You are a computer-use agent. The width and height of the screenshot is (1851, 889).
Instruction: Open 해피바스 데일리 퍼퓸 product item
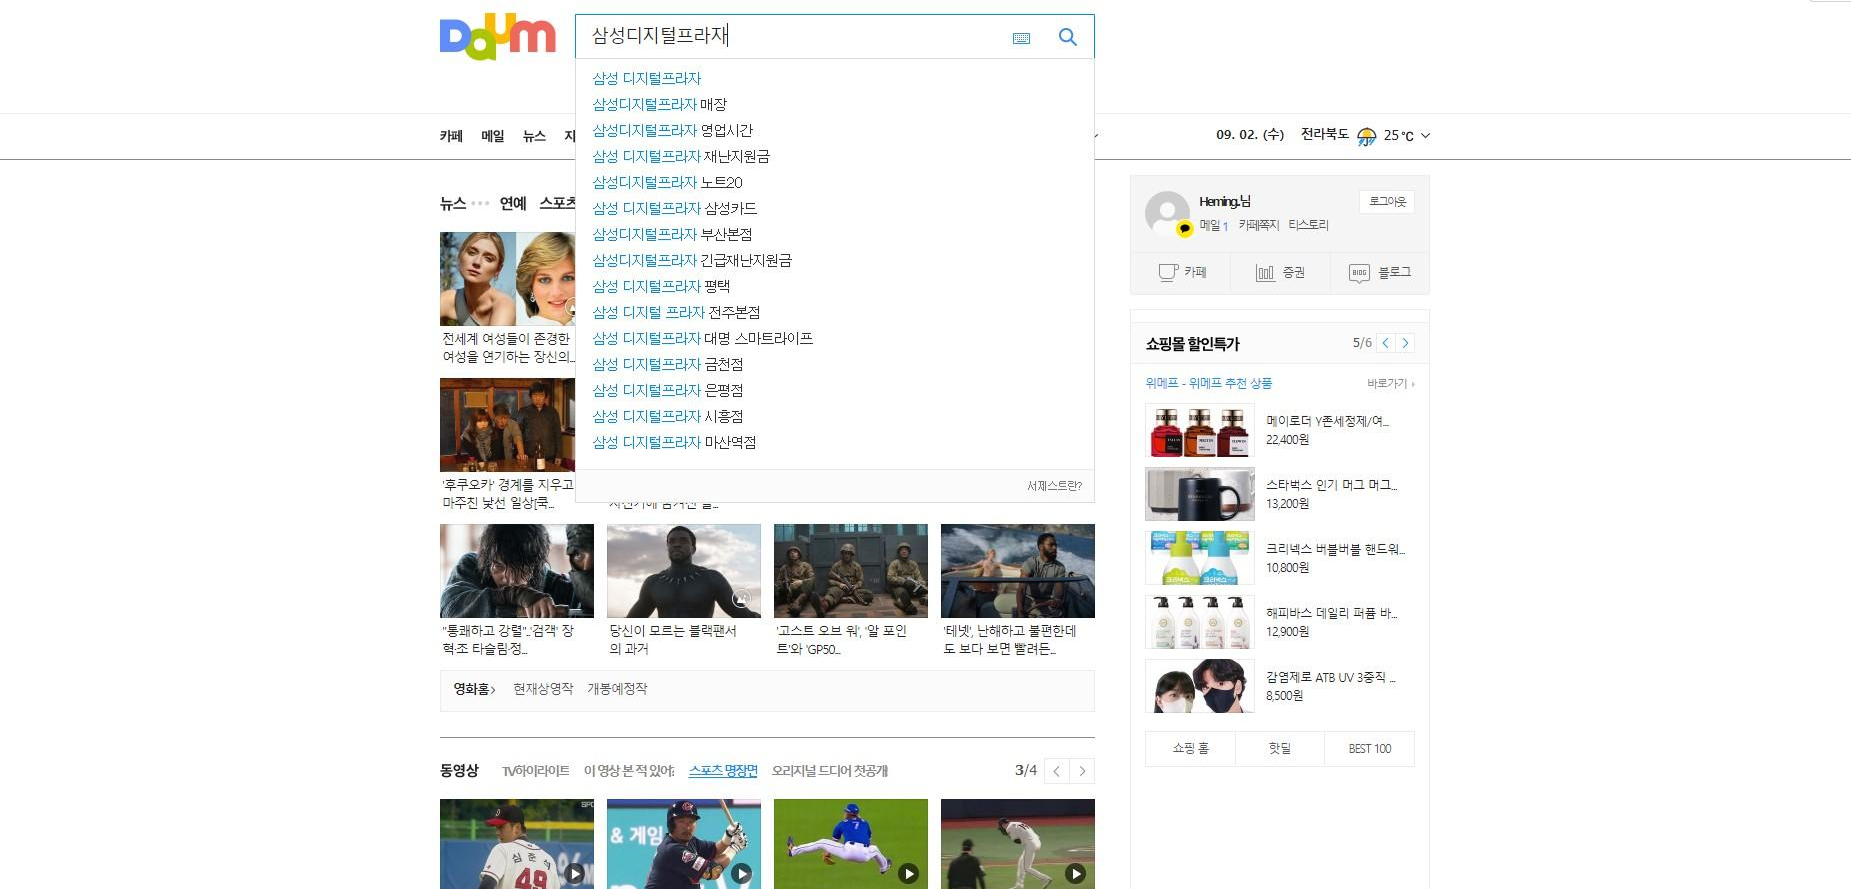point(1280,622)
